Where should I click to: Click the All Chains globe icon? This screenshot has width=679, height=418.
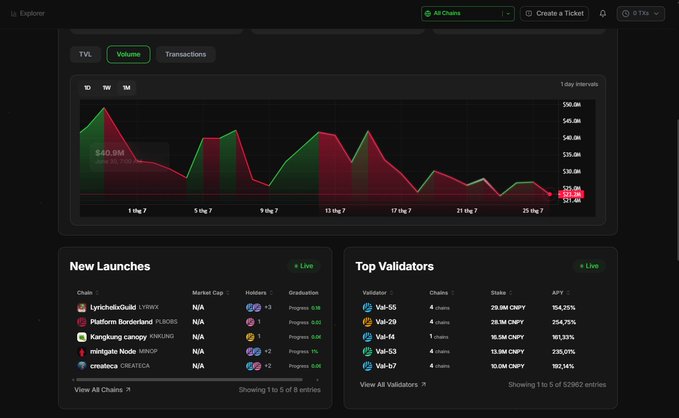click(x=428, y=13)
